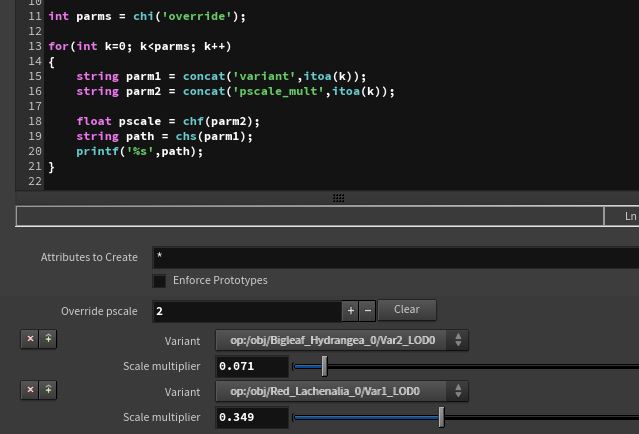Viewport: 639px width, 434px height.
Task: Click the closing brace on line 21
Action: coord(51,167)
